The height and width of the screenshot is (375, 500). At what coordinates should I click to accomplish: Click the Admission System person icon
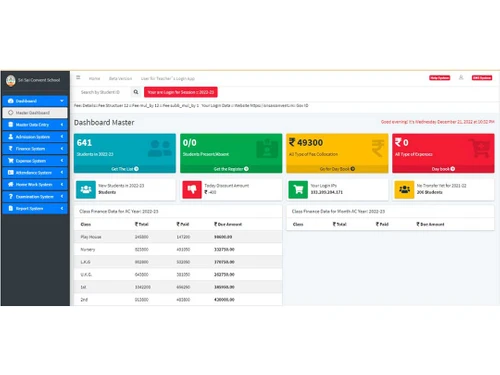coord(11,137)
